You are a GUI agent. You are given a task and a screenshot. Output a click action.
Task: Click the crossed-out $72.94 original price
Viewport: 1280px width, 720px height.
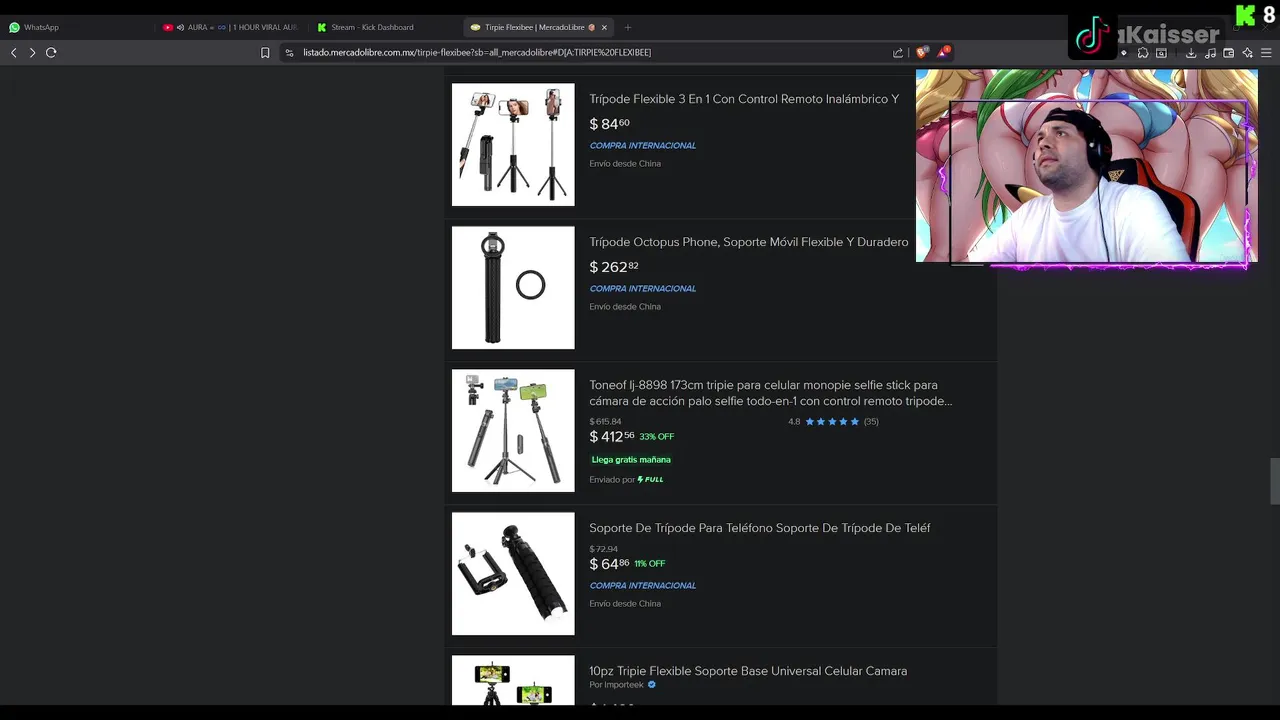pos(603,549)
